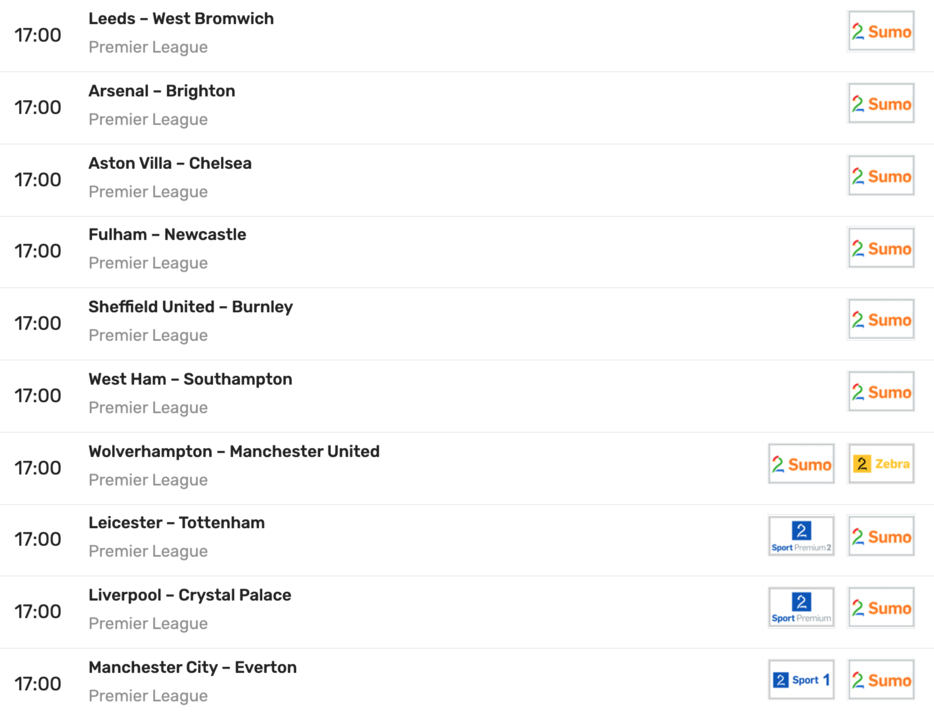This screenshot has height=720, width=934.
Task: Open the Wolverhampton – Manchester United match
Action: click(234, 451)
